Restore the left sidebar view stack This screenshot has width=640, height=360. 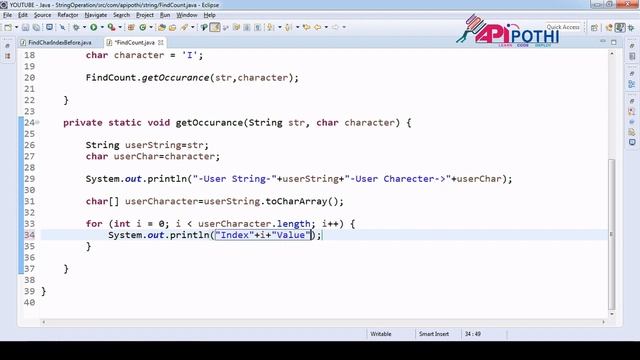coord(8,46)
